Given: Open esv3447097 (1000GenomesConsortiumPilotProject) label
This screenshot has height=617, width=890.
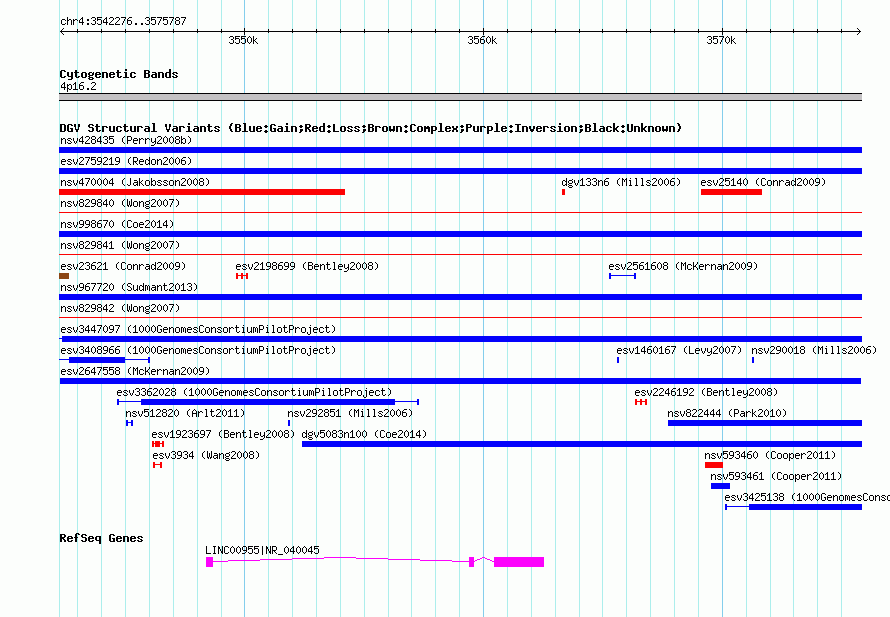Looking at the screenshot, I should click(198, 329).
